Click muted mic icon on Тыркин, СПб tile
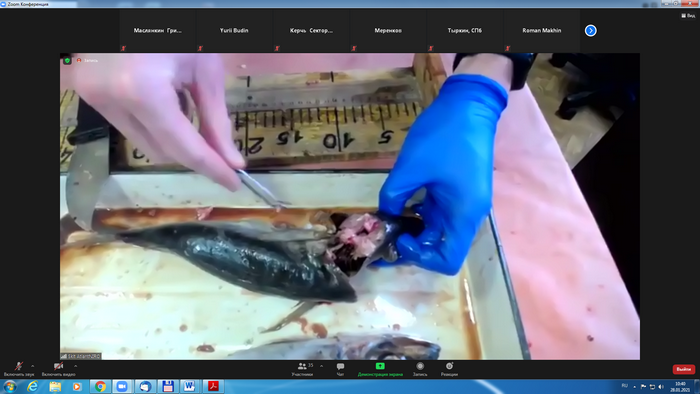Screen dimensions: 700x394 tap(430, 48)
